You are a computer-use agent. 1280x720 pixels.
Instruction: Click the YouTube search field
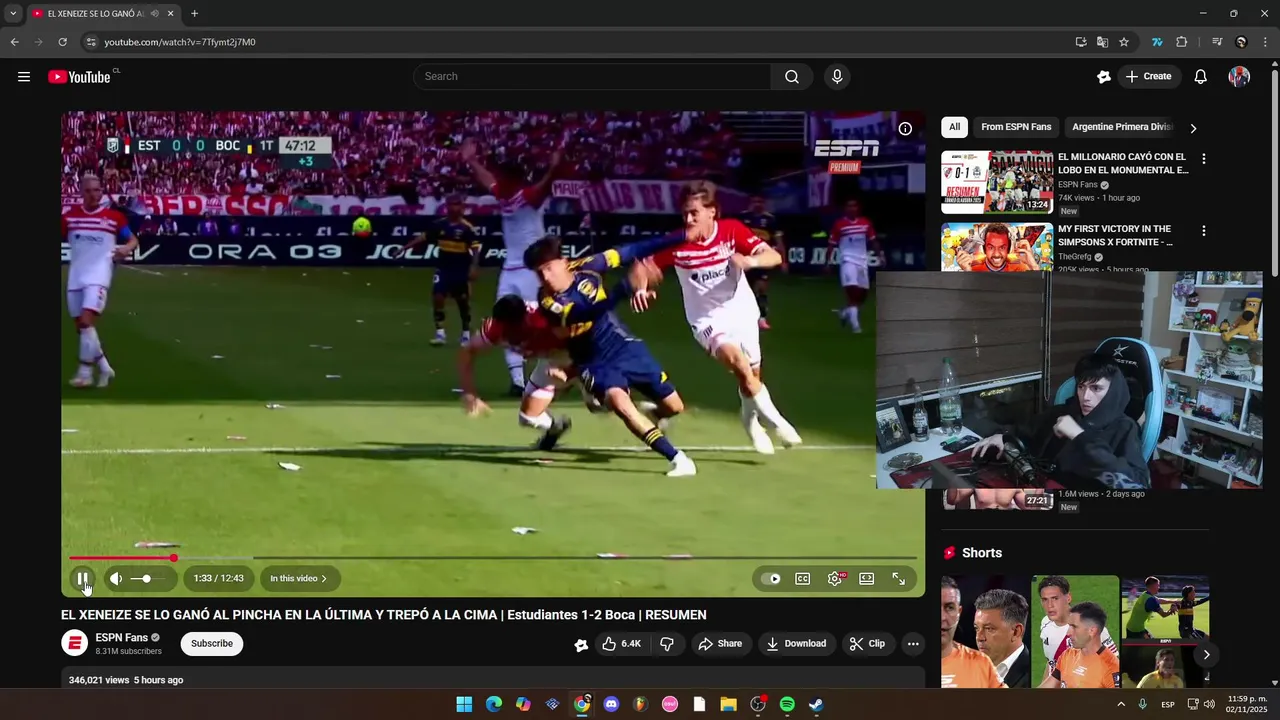[x=592, y=77]
